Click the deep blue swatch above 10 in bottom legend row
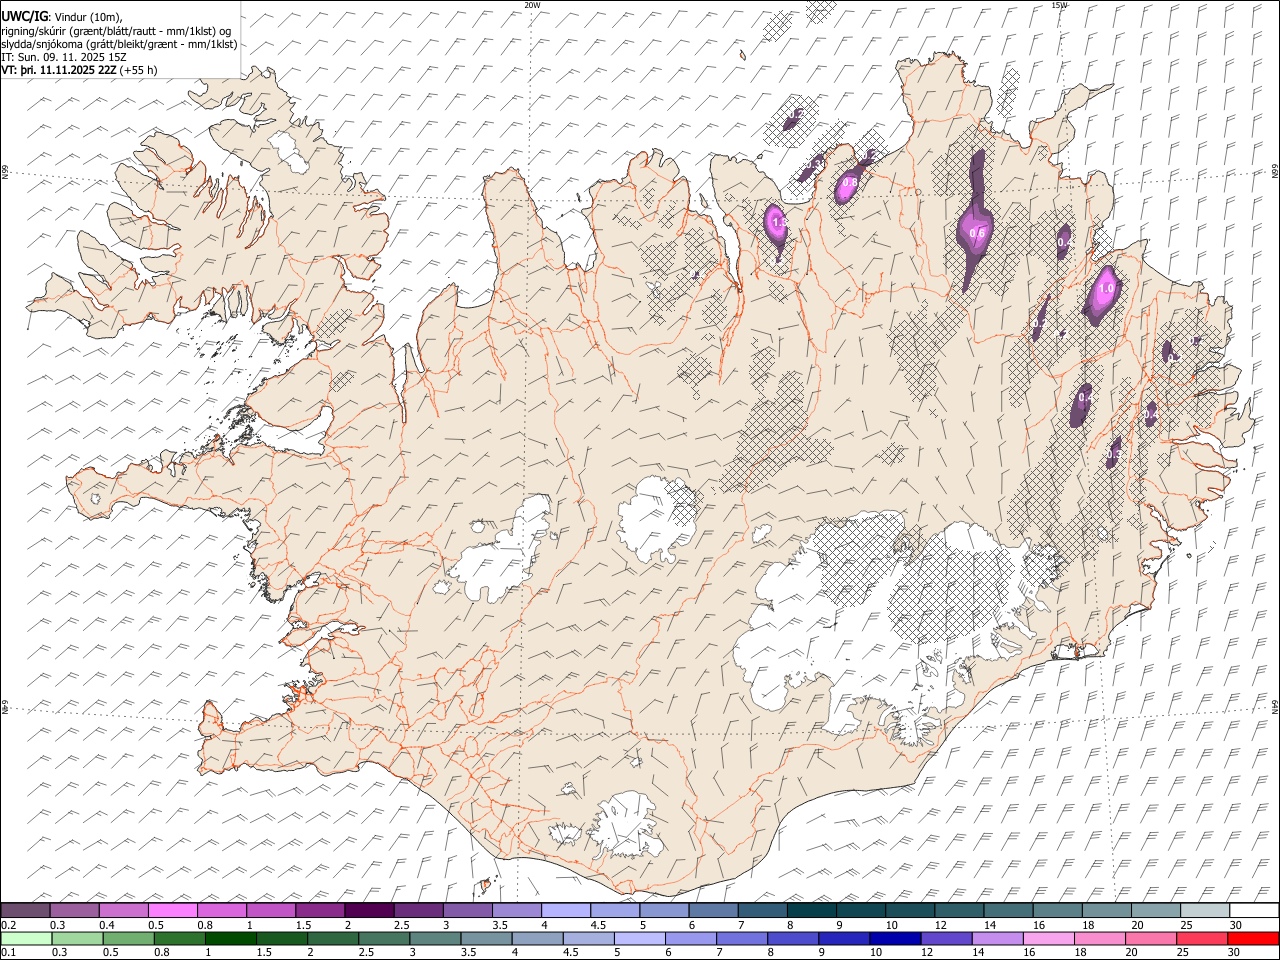This screenshot has height=960, width=1280. [x=895, y=938]
